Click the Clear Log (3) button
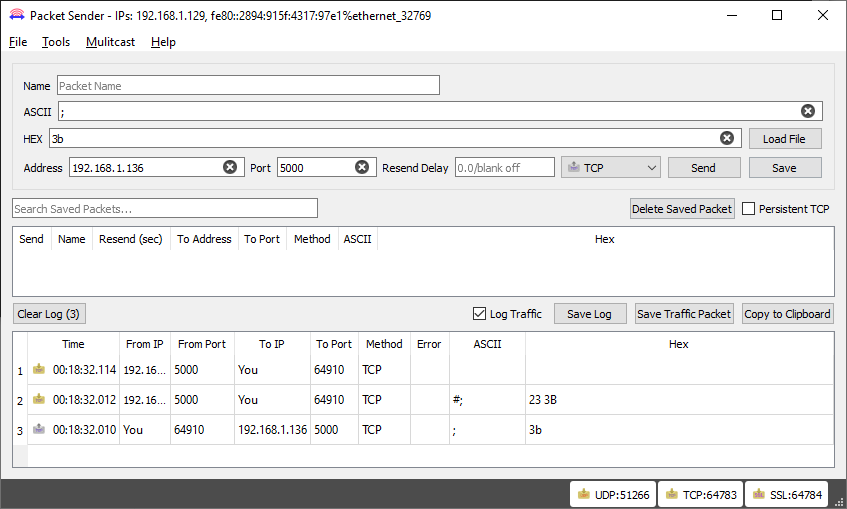The image size is (847, 509). [x=49, y=314]
